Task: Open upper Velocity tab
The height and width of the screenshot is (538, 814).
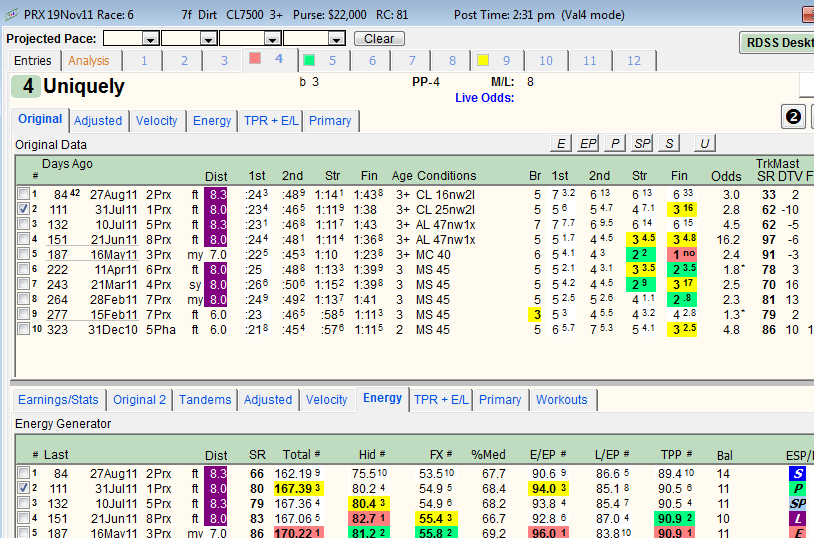Action: coord(157,120)
